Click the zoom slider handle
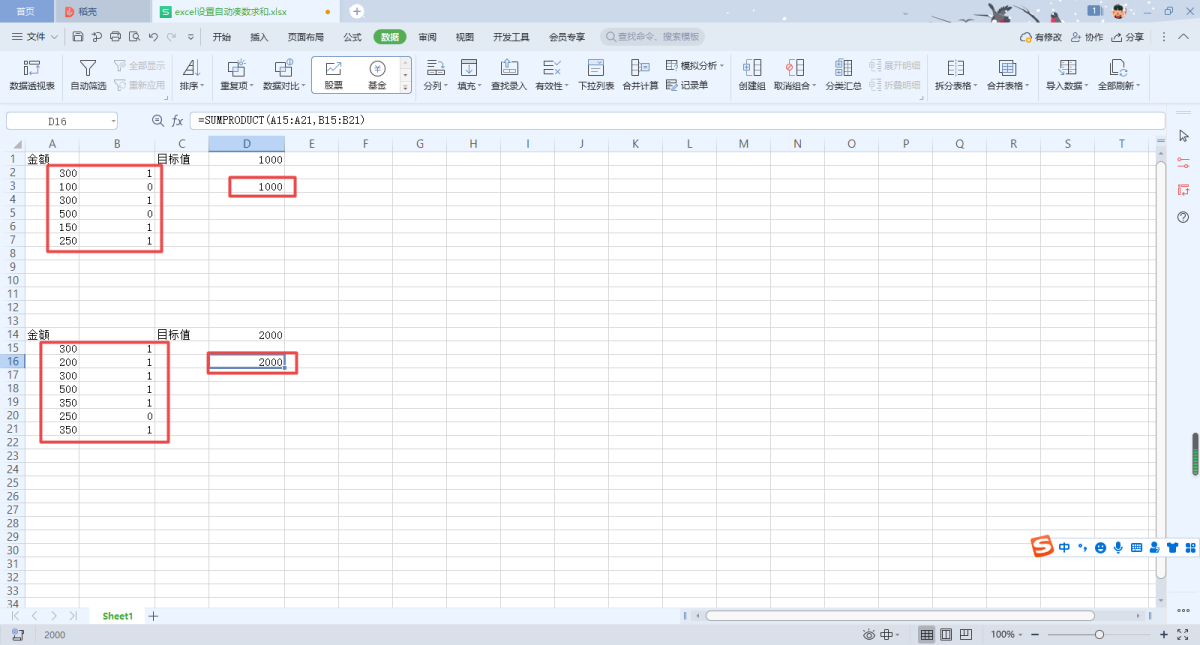The width and height of the screenshot is (1200, 645). point(1099,635)
